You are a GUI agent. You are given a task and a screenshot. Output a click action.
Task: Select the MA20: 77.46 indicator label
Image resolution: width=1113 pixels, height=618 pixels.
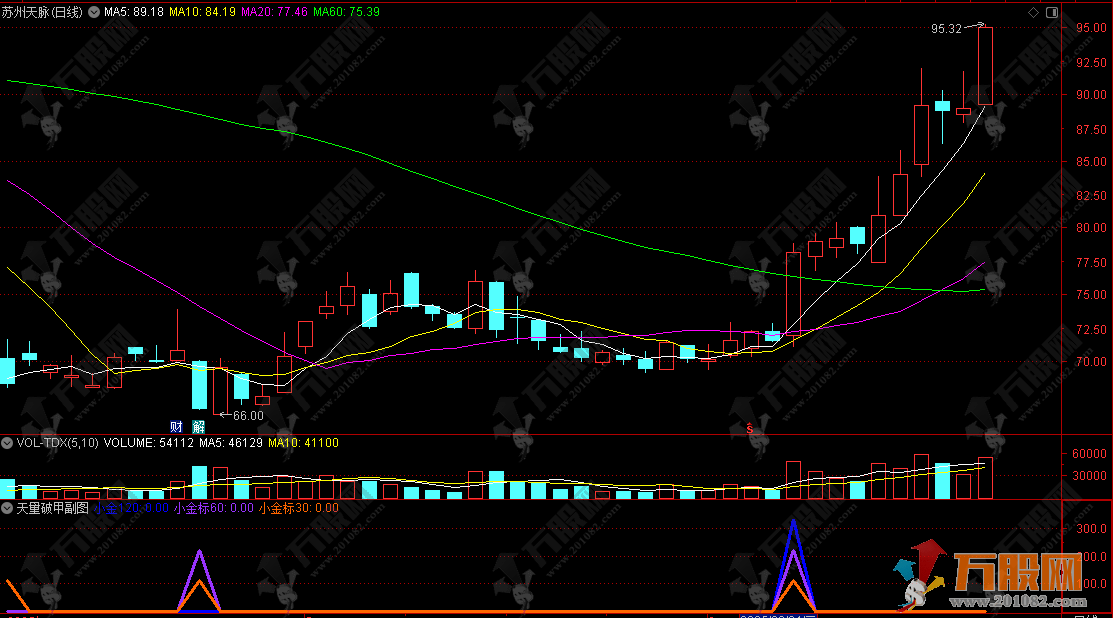[x=275, y=12]
